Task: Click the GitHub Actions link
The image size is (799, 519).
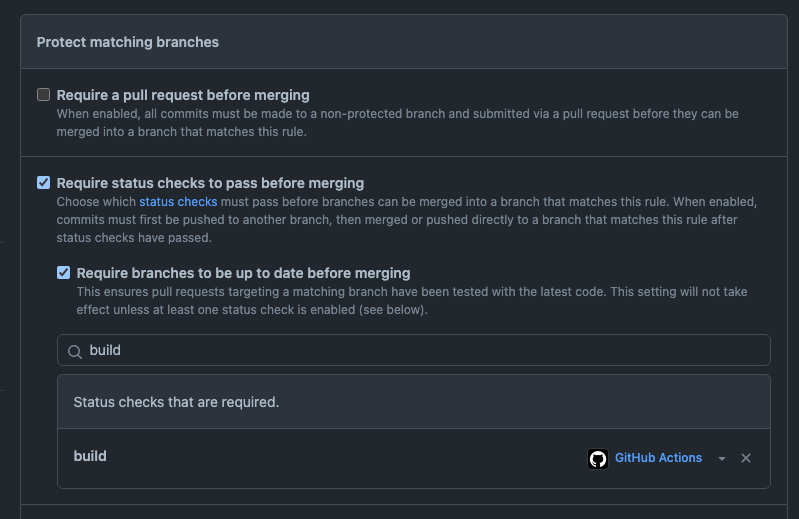Action: (658, 457)
